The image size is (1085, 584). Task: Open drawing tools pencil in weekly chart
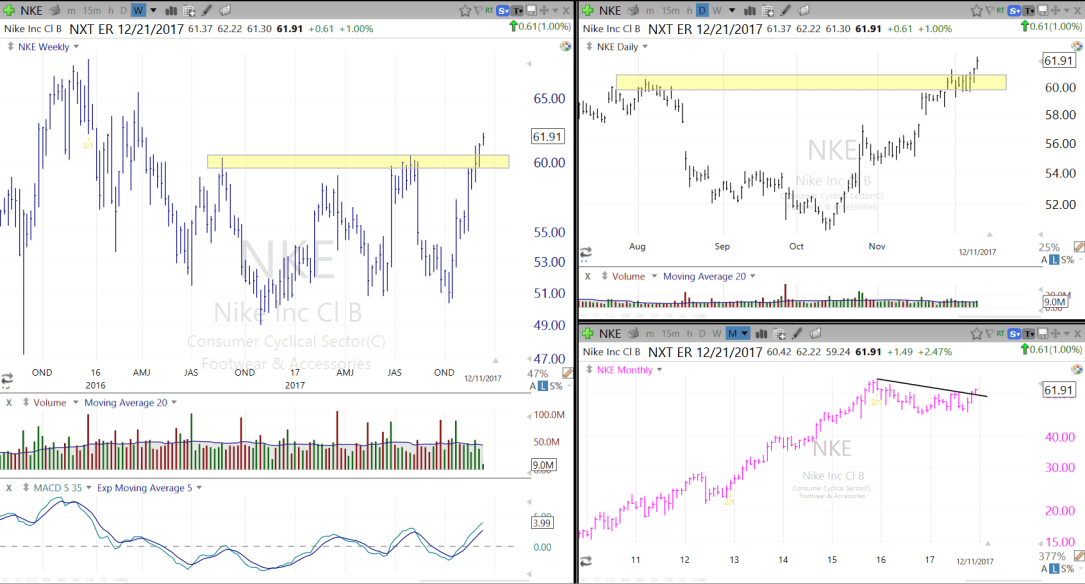point(207,10)
